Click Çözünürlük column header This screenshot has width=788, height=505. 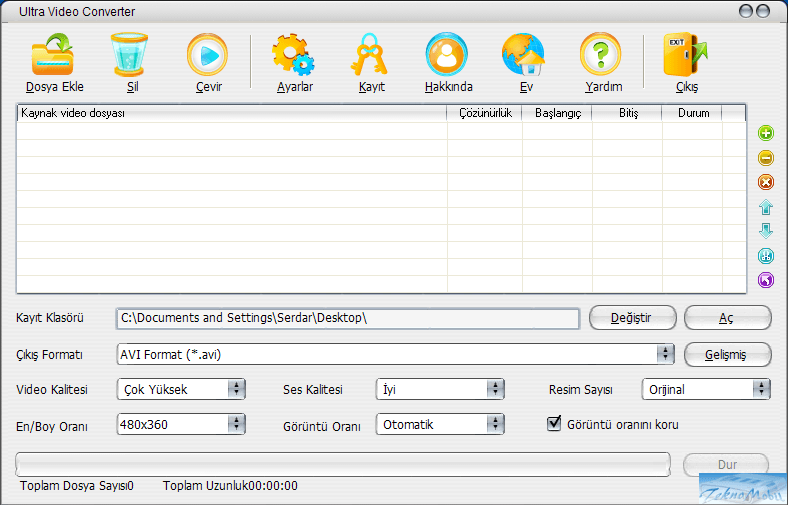click(484, 113)
